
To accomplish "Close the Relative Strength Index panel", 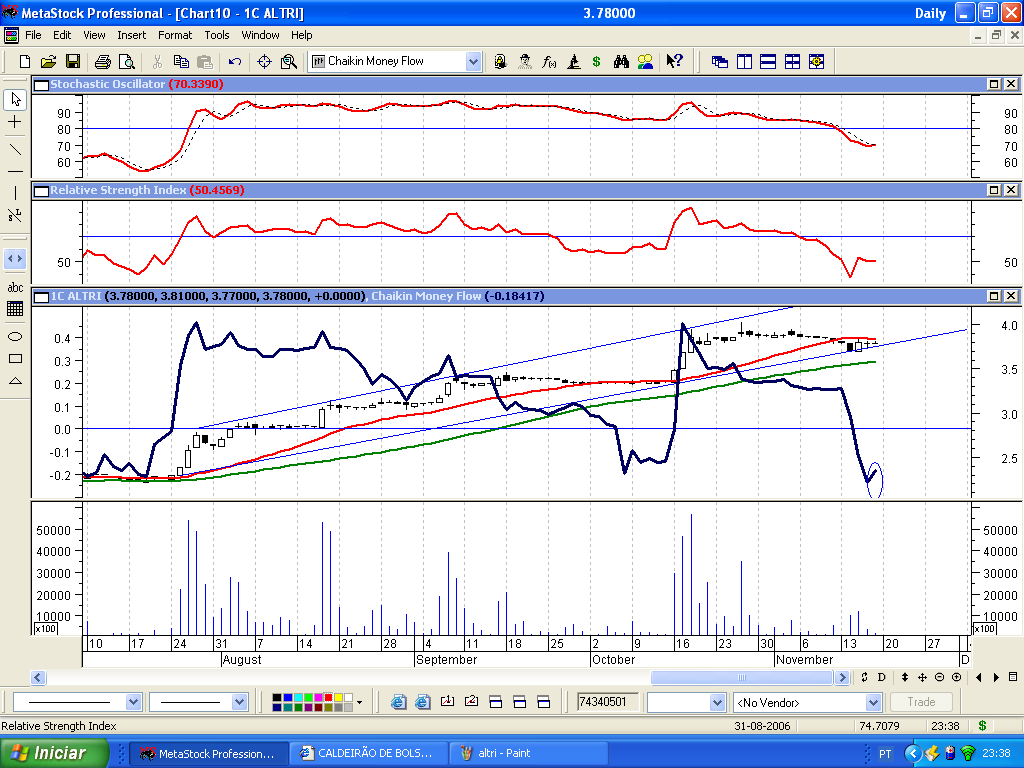I will tap(1011, 190).
